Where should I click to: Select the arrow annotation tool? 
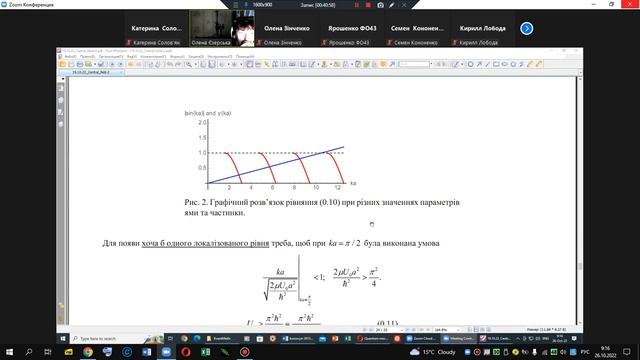(x=479, y=64)
